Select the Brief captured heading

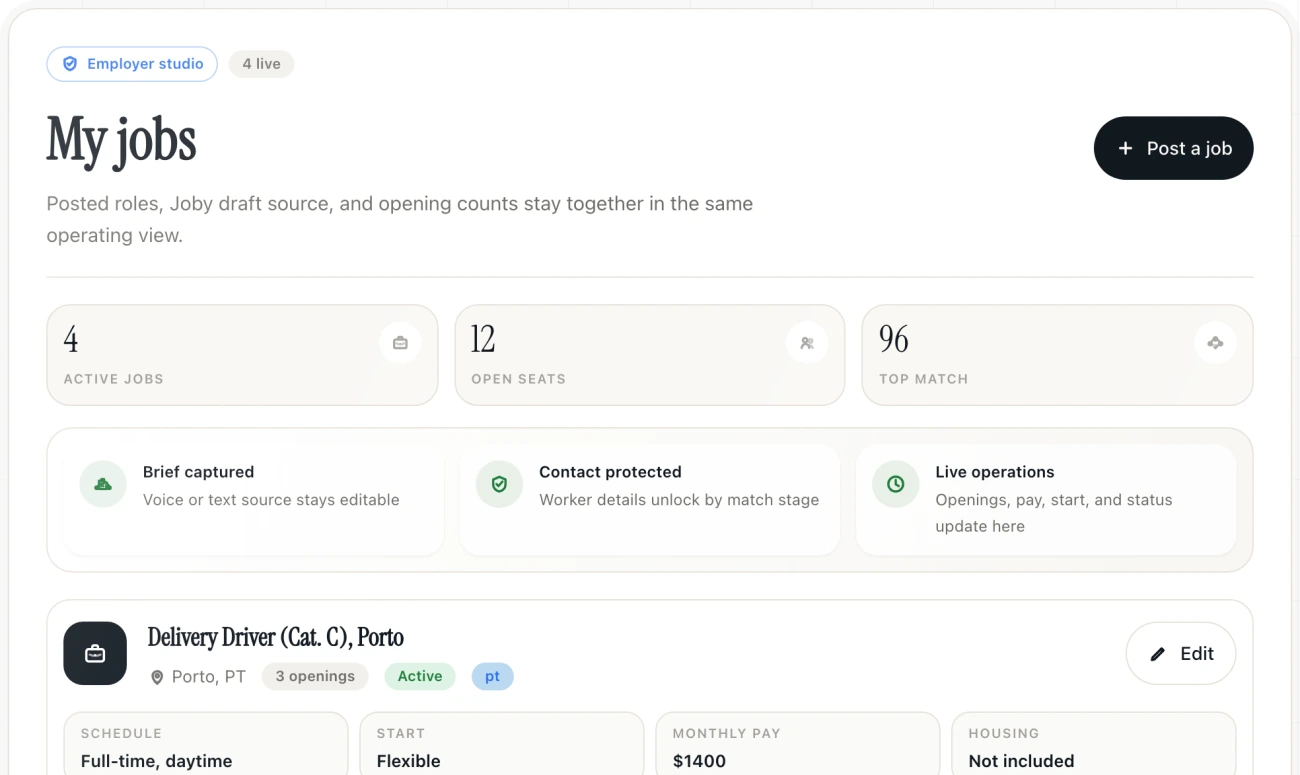[x=198, y=472]
